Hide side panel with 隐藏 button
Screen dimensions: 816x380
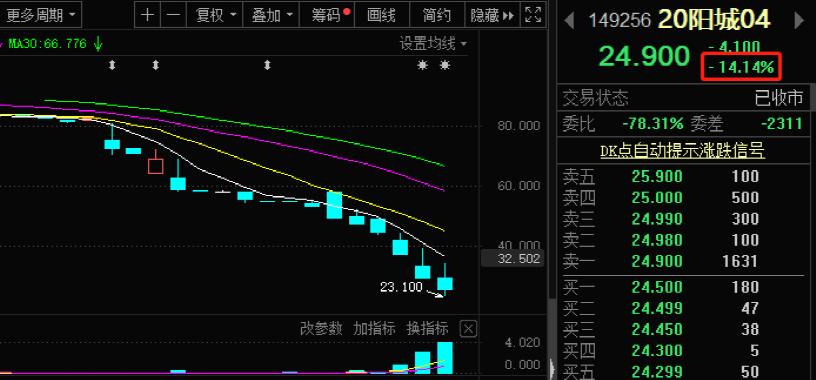coord(492,15)
